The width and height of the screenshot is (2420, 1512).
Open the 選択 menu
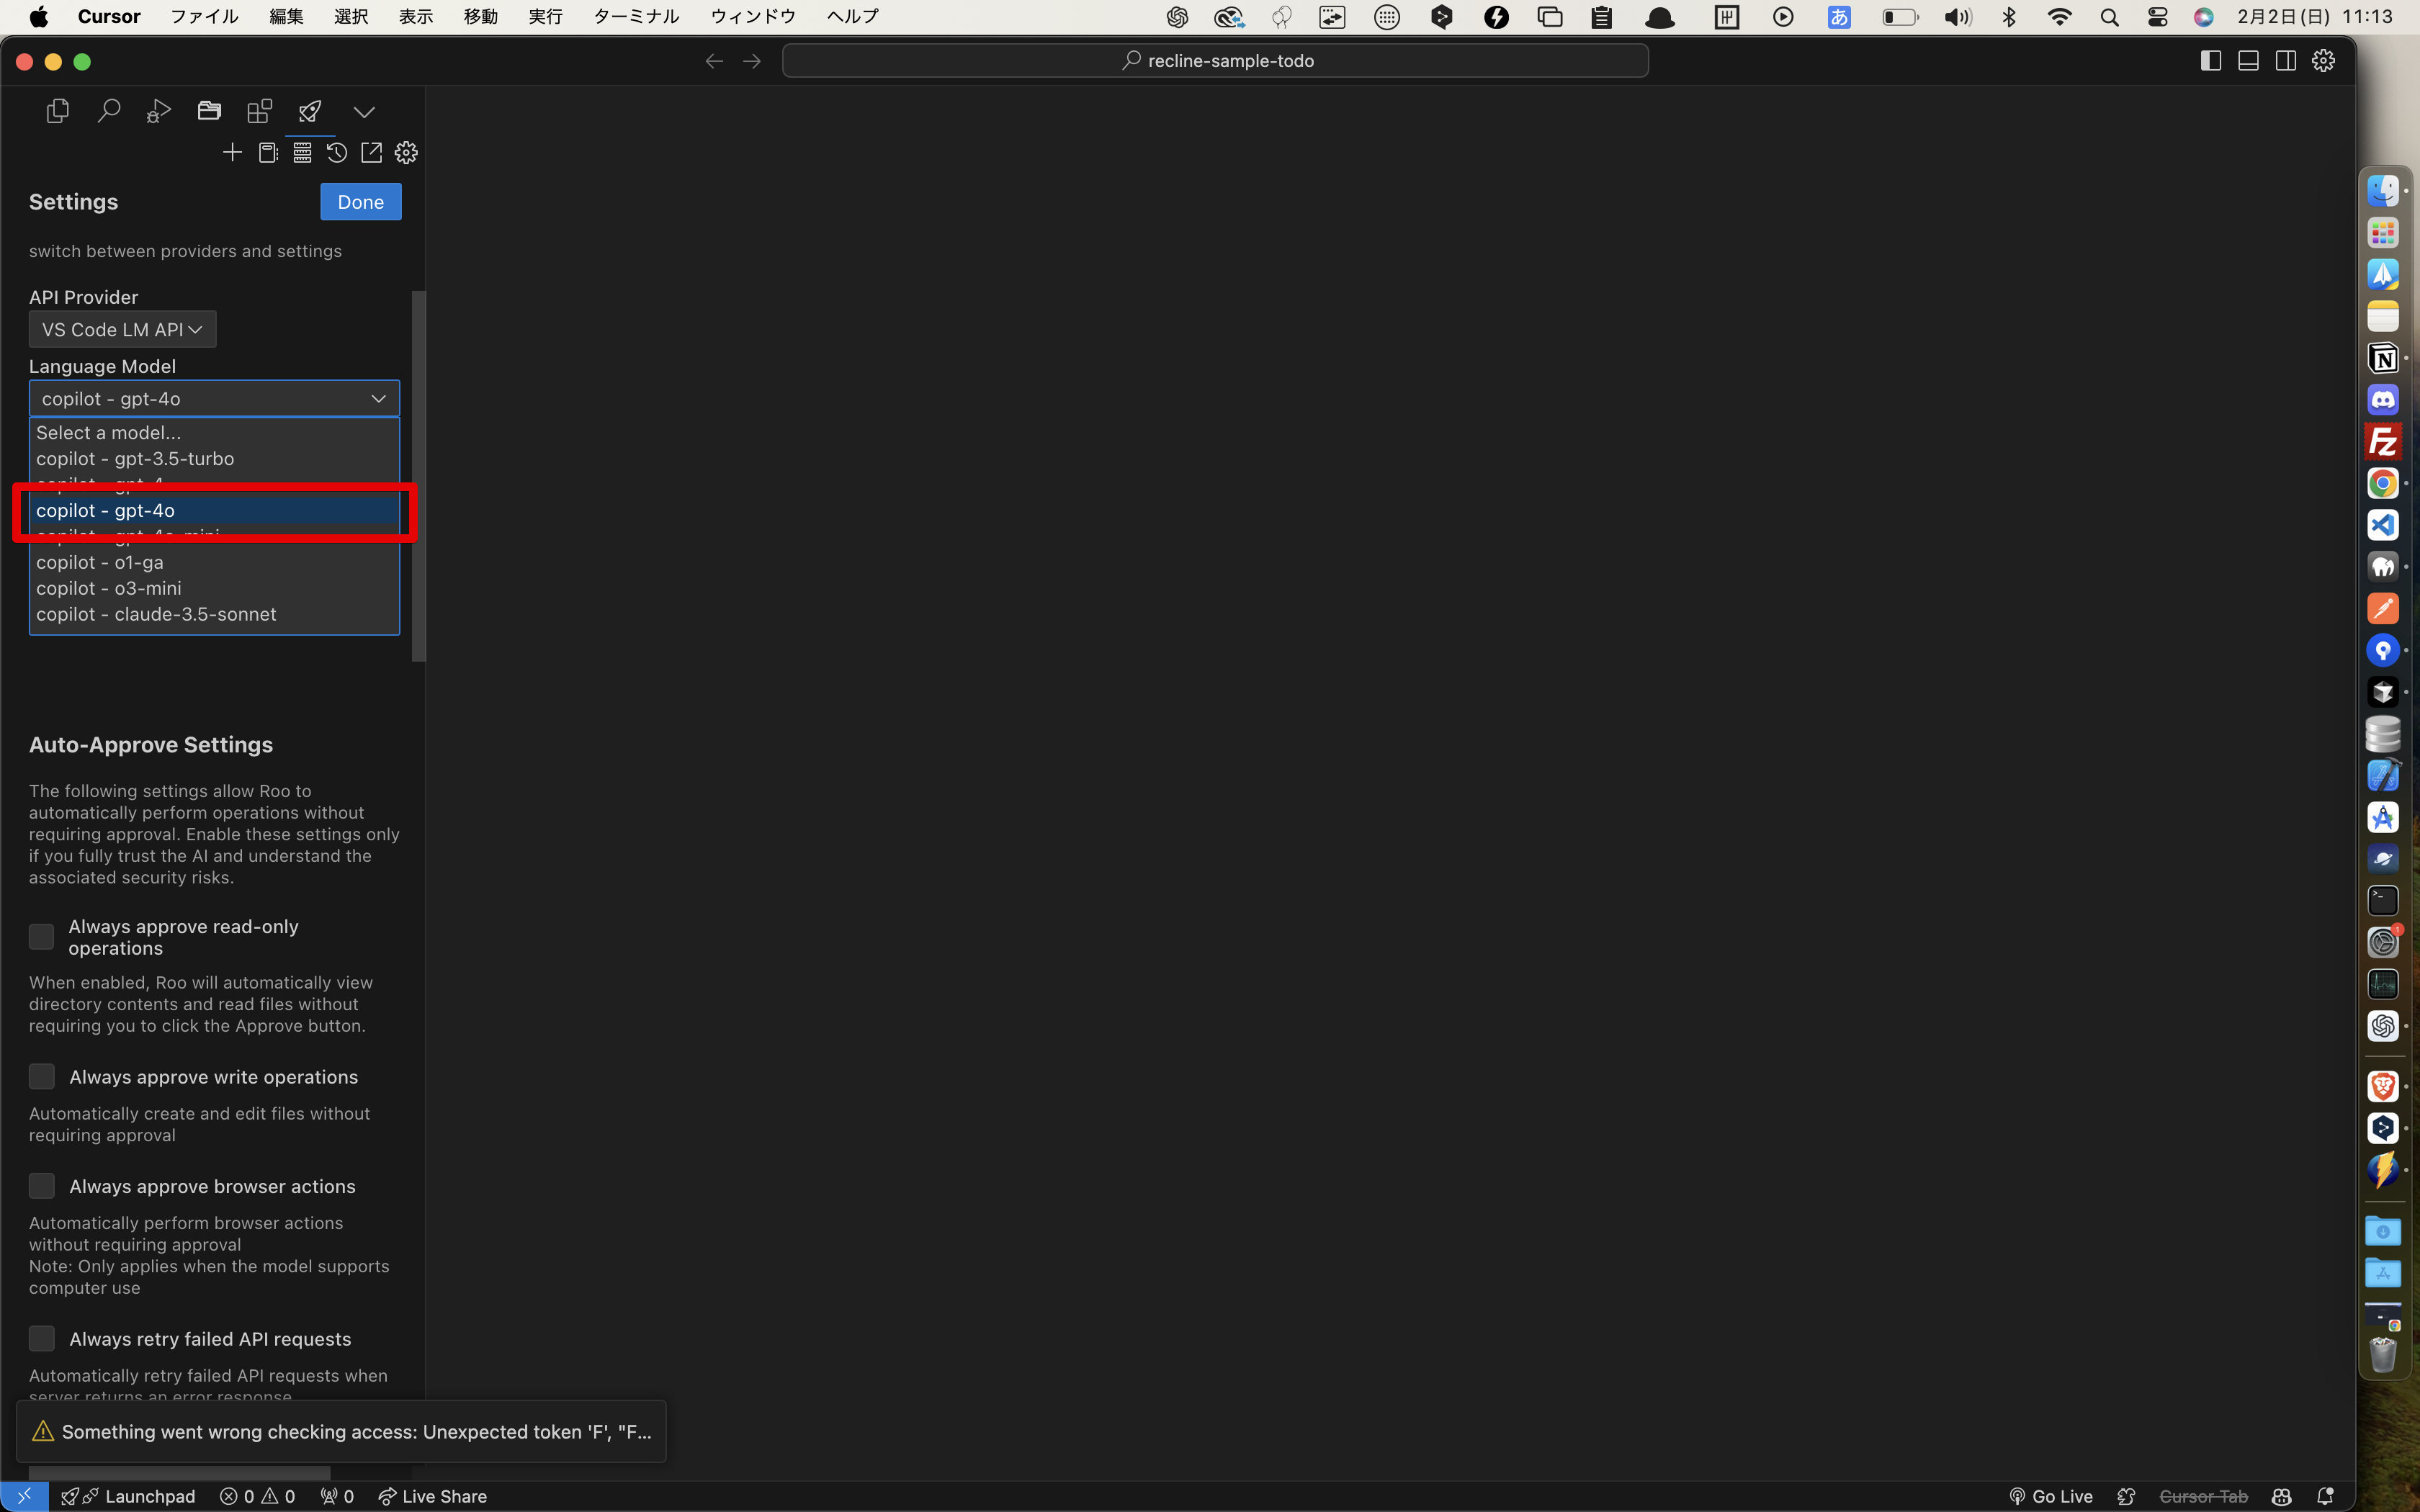[x=351, y=16]
